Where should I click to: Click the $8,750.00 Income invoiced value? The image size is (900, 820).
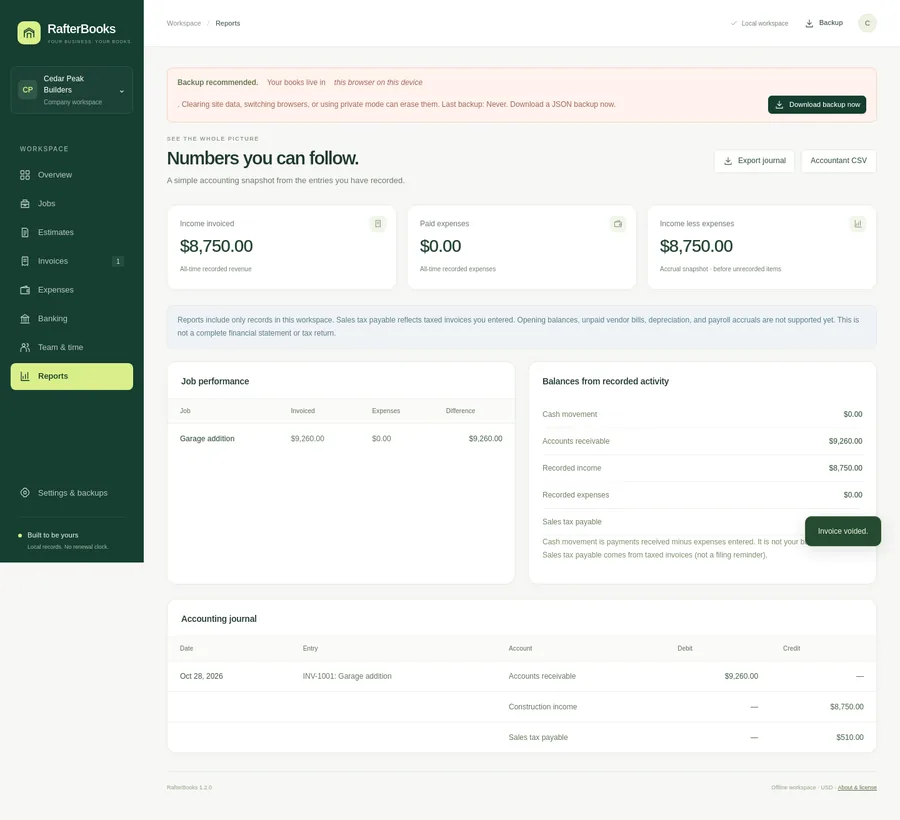point(216,246)
